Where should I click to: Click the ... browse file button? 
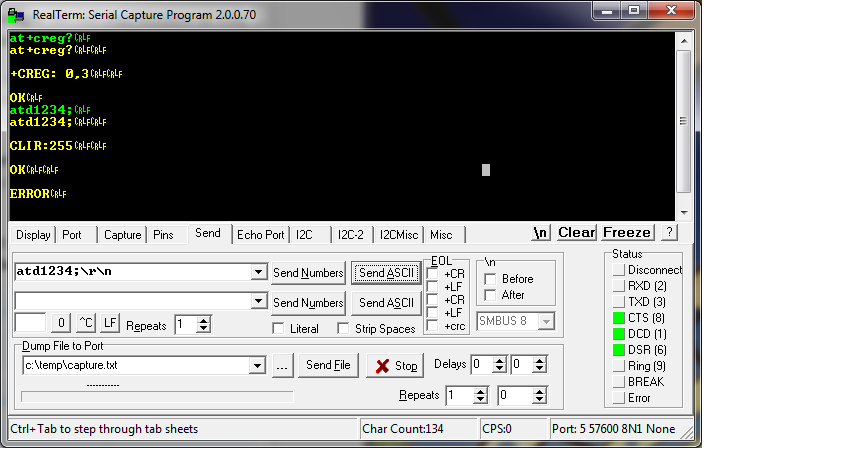tap(281, 366)
